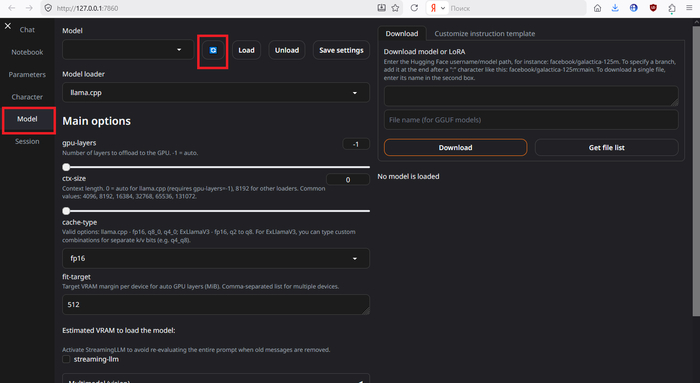Open the browser downloads icon

pos(615,8)
